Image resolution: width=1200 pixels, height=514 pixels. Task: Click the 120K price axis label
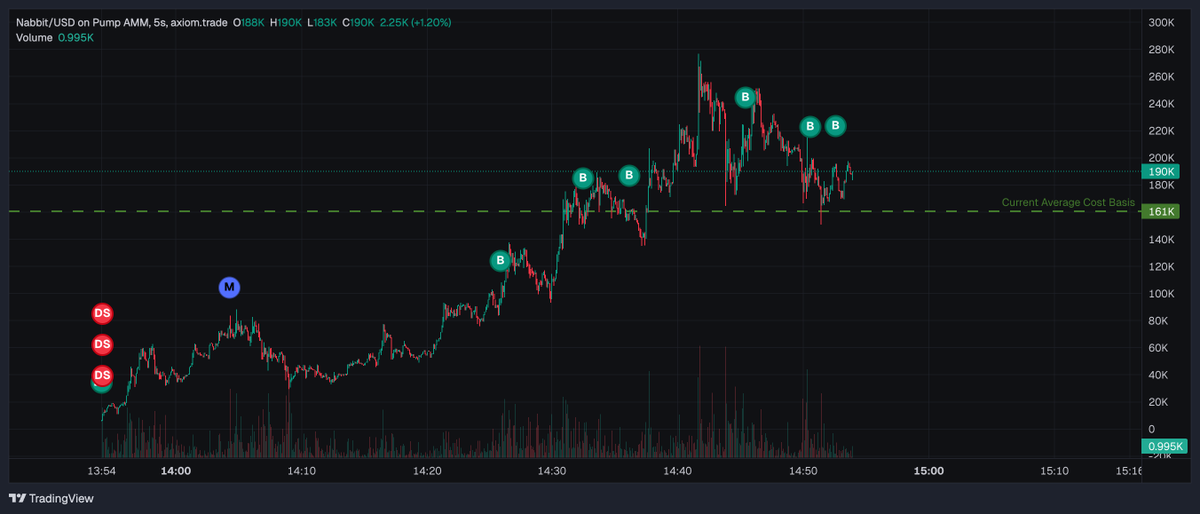[x=1163, y=267]
